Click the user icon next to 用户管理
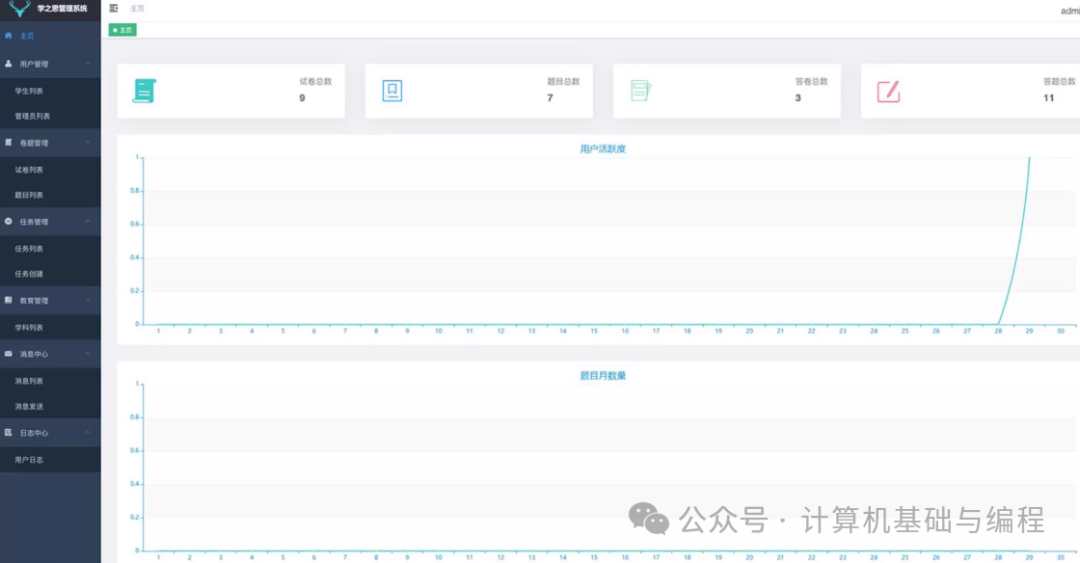Image resolution: width=1080 pixels, height=563 pixels. [8, 63]
